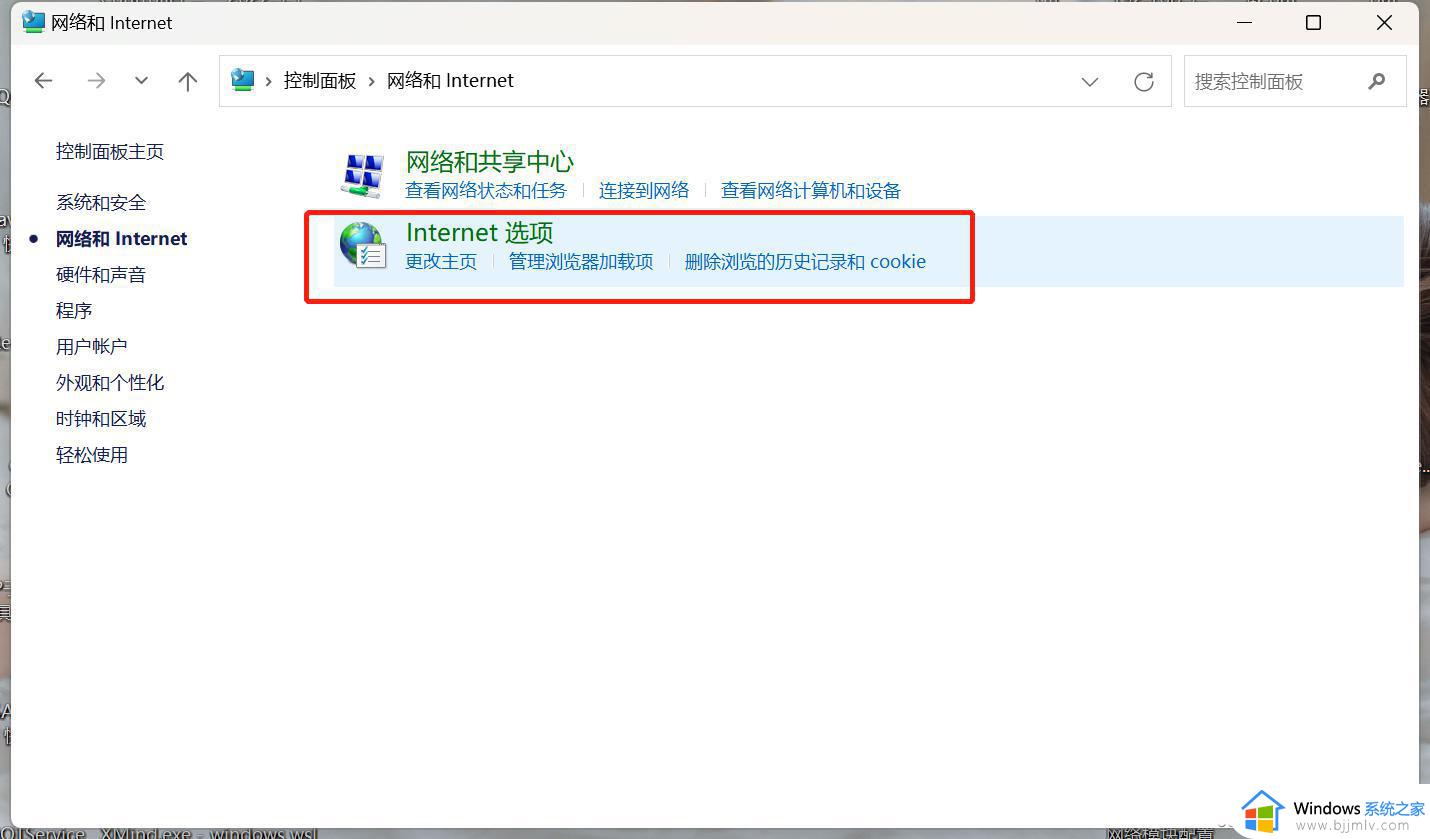Image resolution: width=1430 pixels, height=839 pixels.
Task: Click 更改主页 link
Action: point(441,261)
